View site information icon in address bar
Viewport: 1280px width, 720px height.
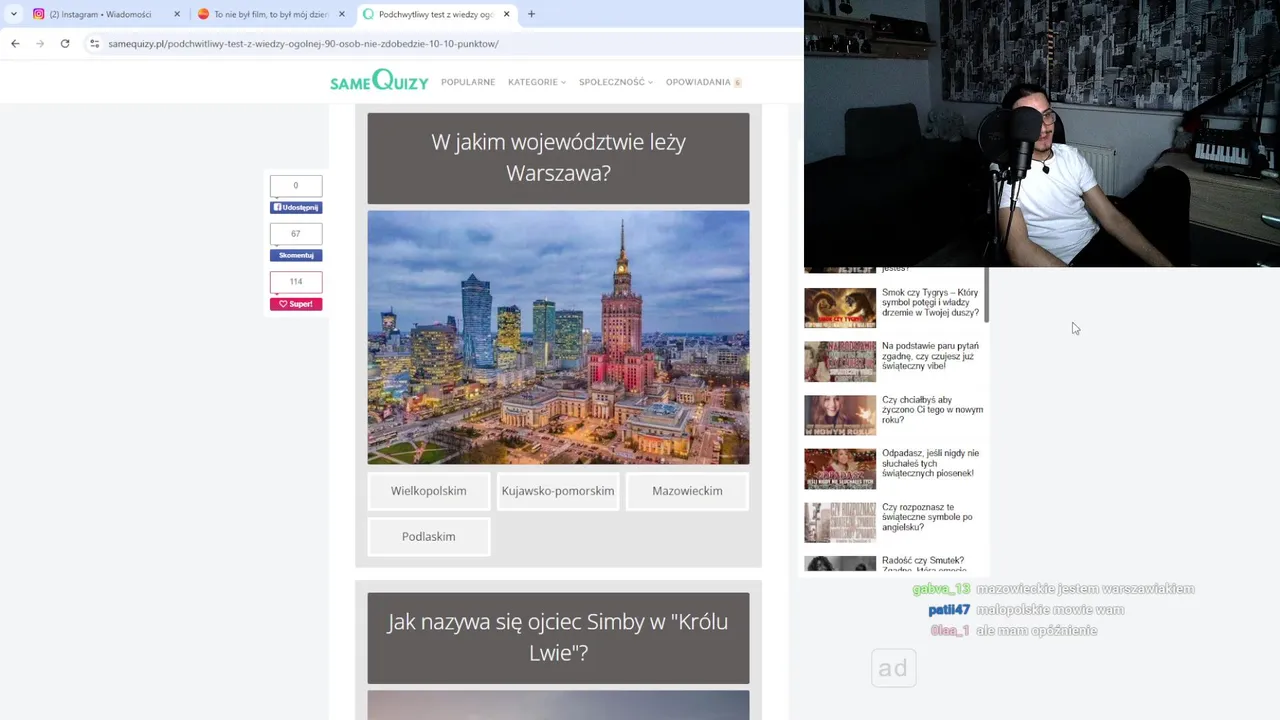click(x=94, y=43)
